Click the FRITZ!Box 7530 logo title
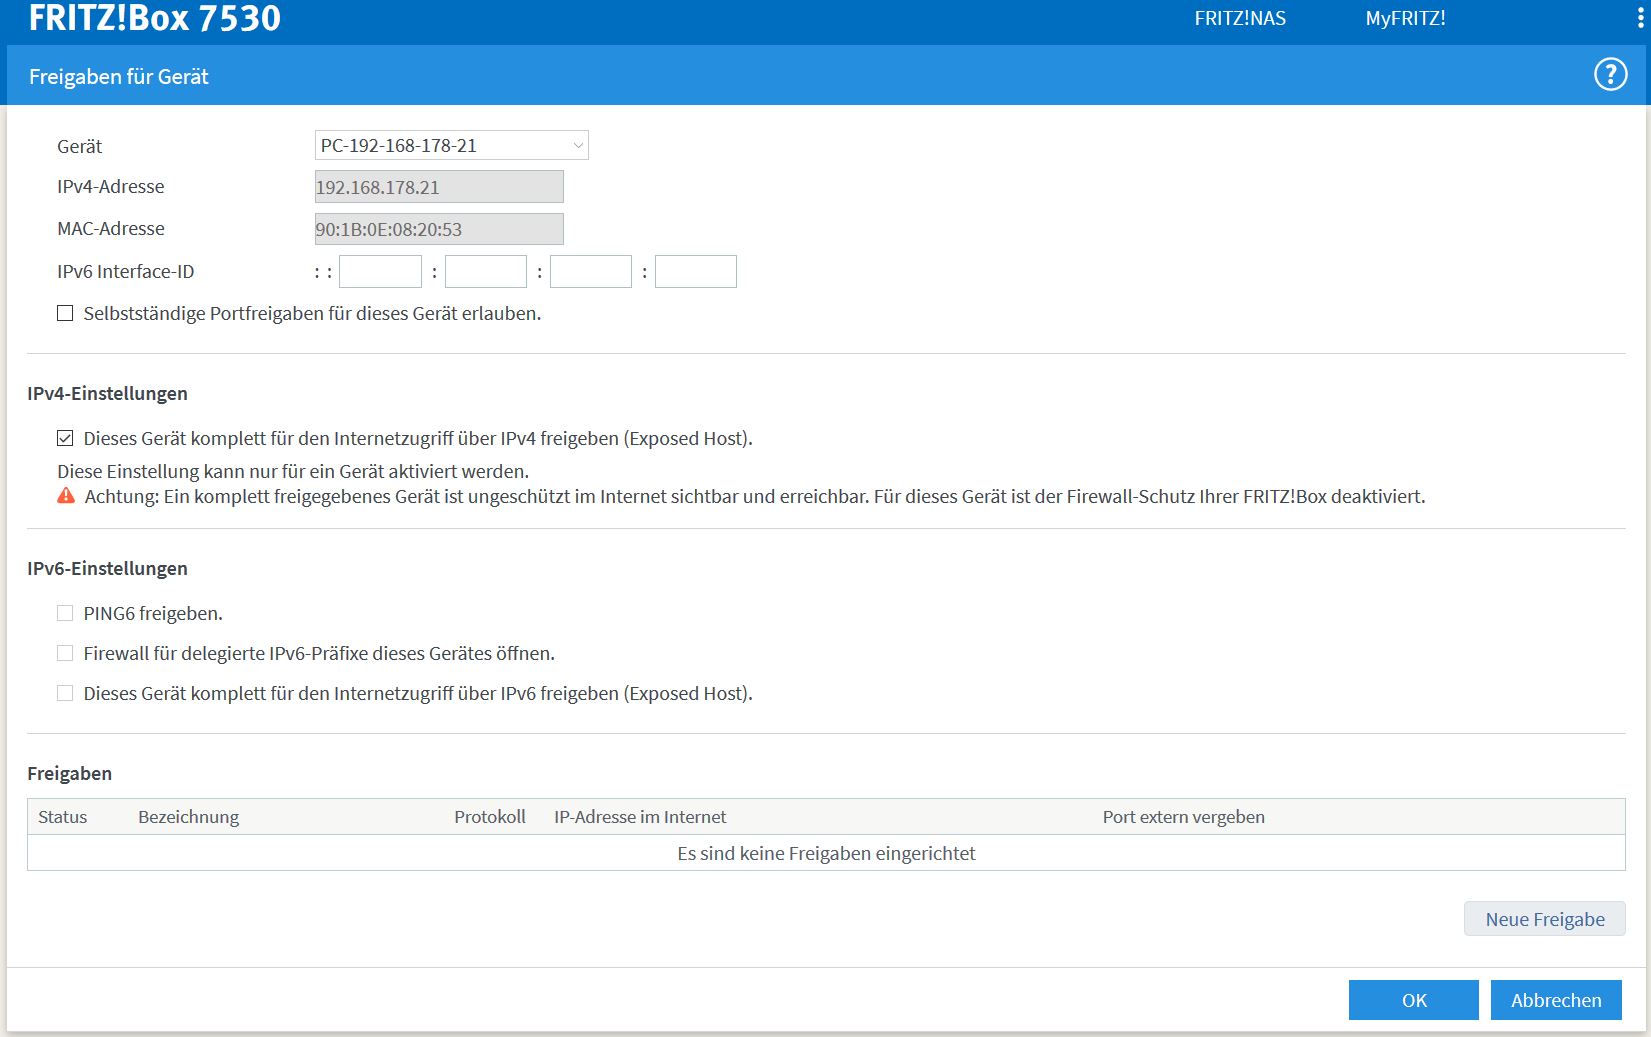The image size is (1651, 1037). 155,18
